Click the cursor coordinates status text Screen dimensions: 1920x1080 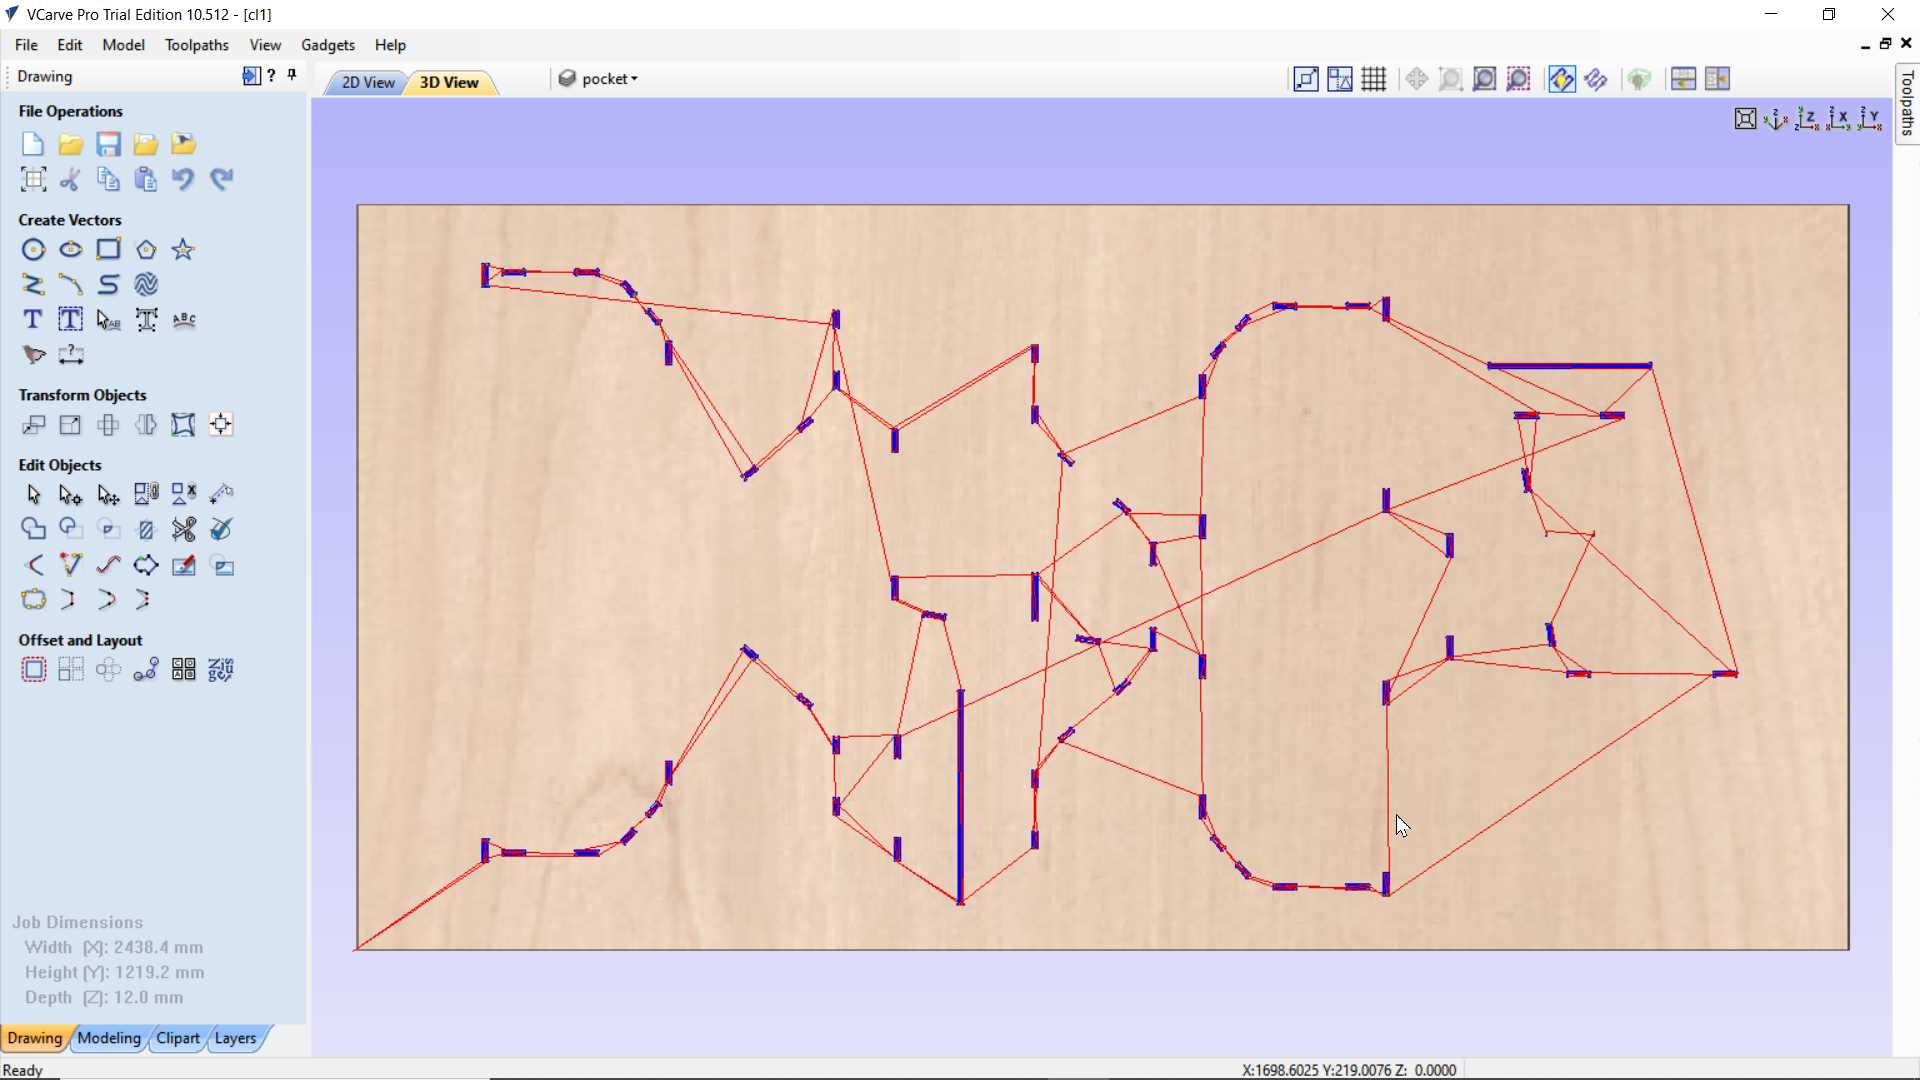(1349, 1070)
